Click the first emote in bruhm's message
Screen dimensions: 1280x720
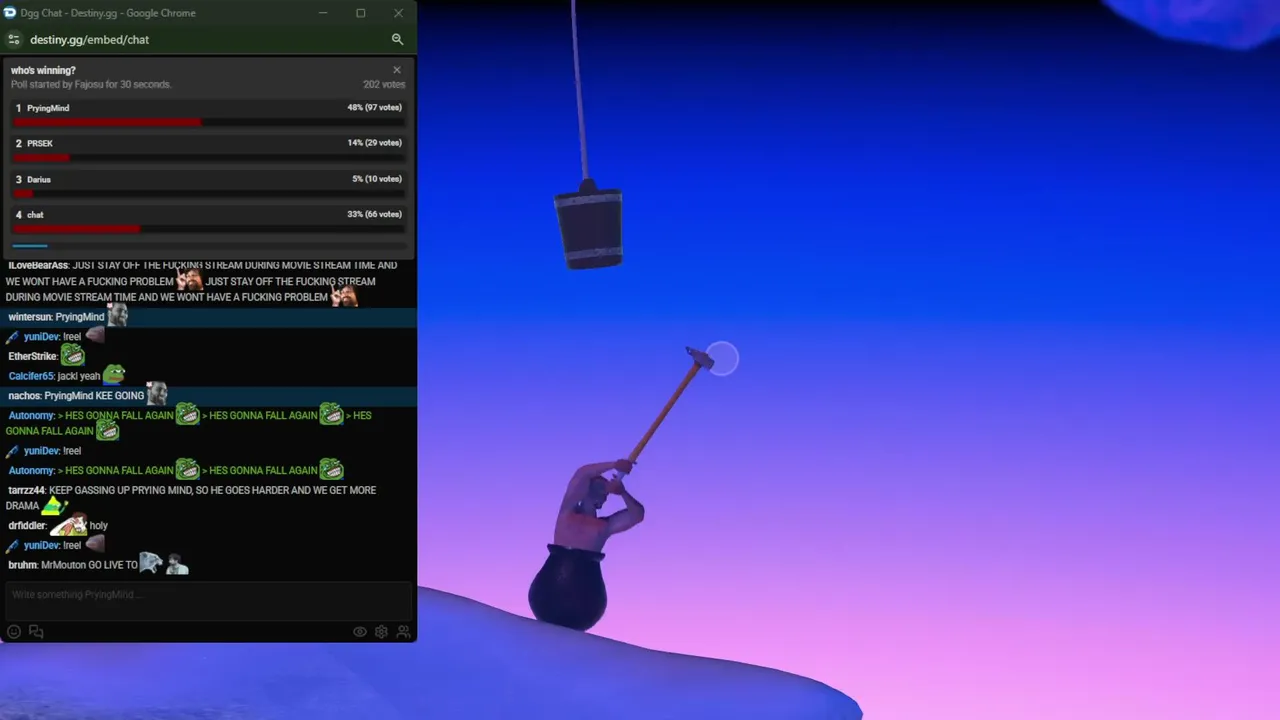pyautogui.click(x=150, y=563)
